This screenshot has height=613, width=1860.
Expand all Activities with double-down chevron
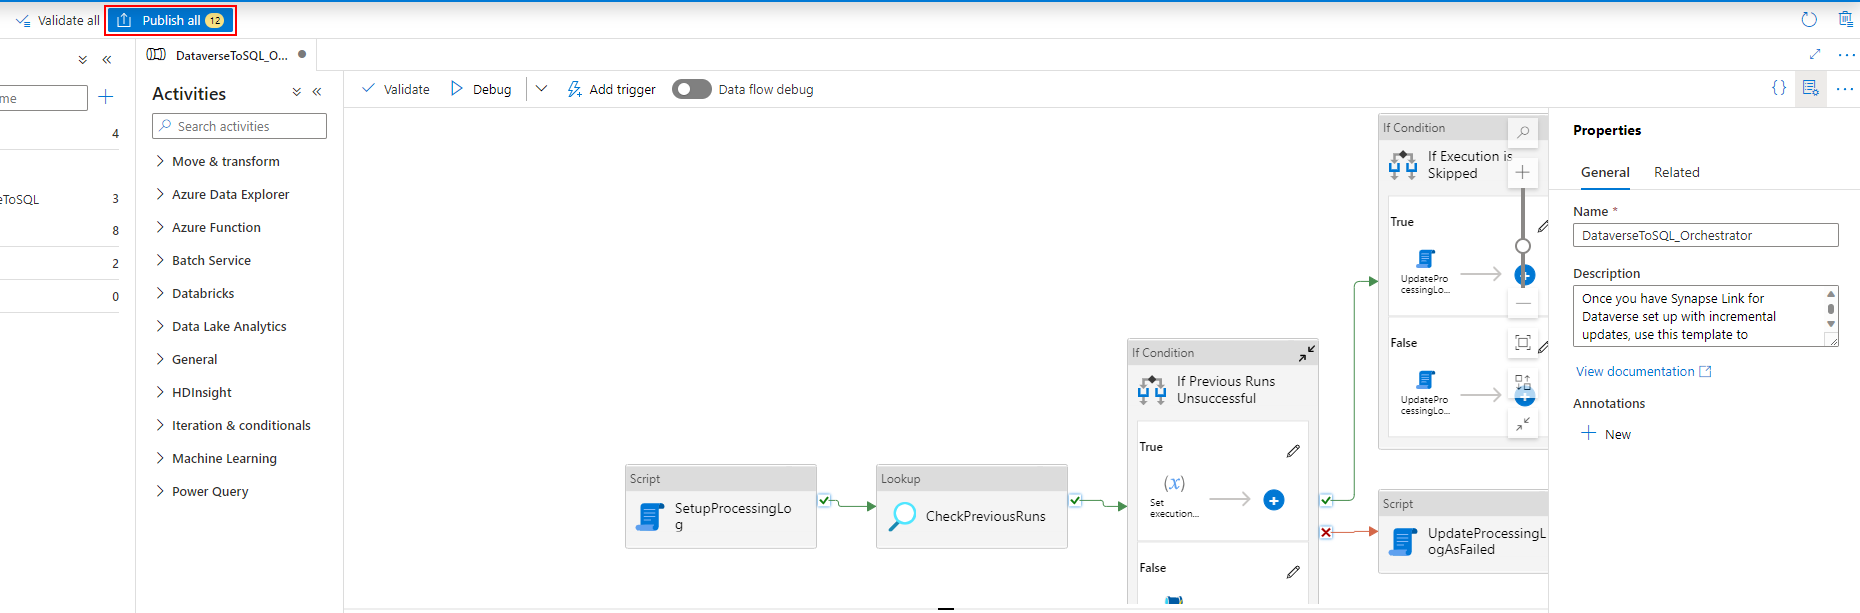tap(296, 92)
